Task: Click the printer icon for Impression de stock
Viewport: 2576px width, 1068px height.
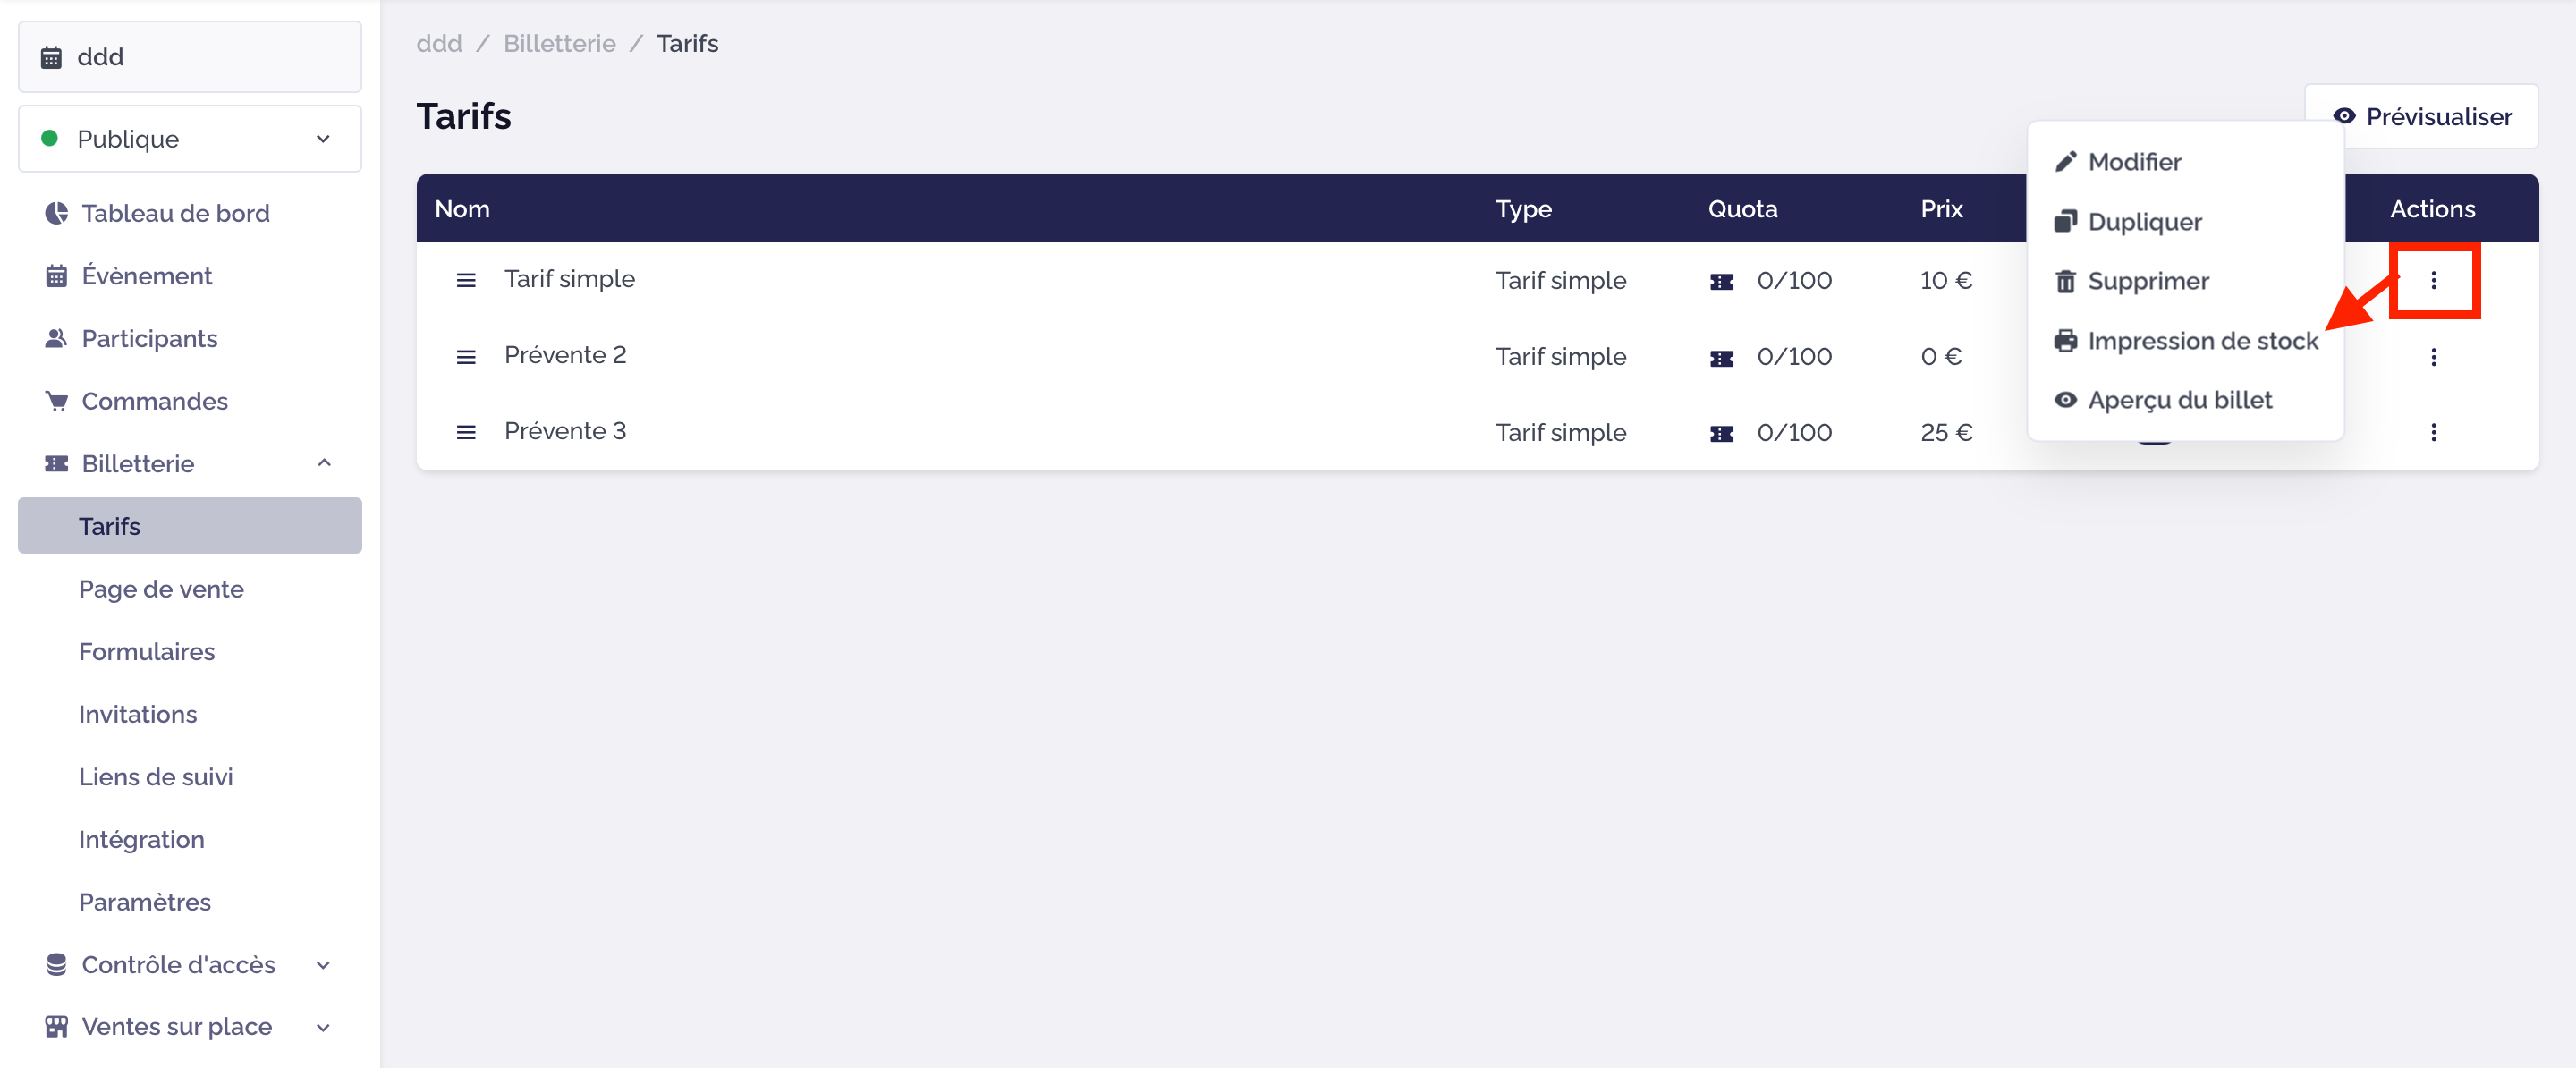Action: pos(2065,341)
